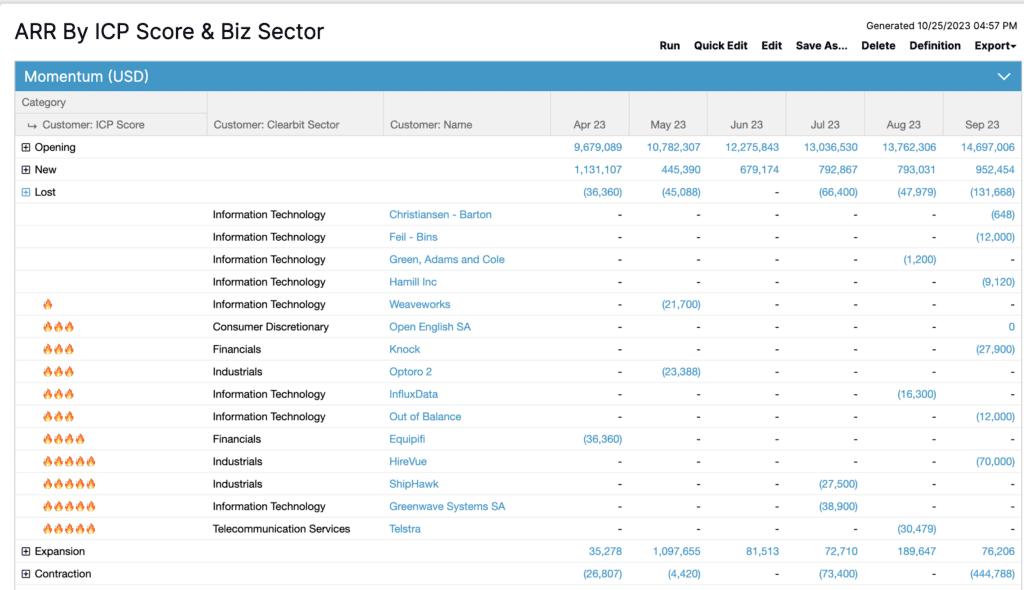This screenshot has width=1024, height=590.
Task: Click the three-flame ICP score for Out of Balance
Action: [58, 416]
